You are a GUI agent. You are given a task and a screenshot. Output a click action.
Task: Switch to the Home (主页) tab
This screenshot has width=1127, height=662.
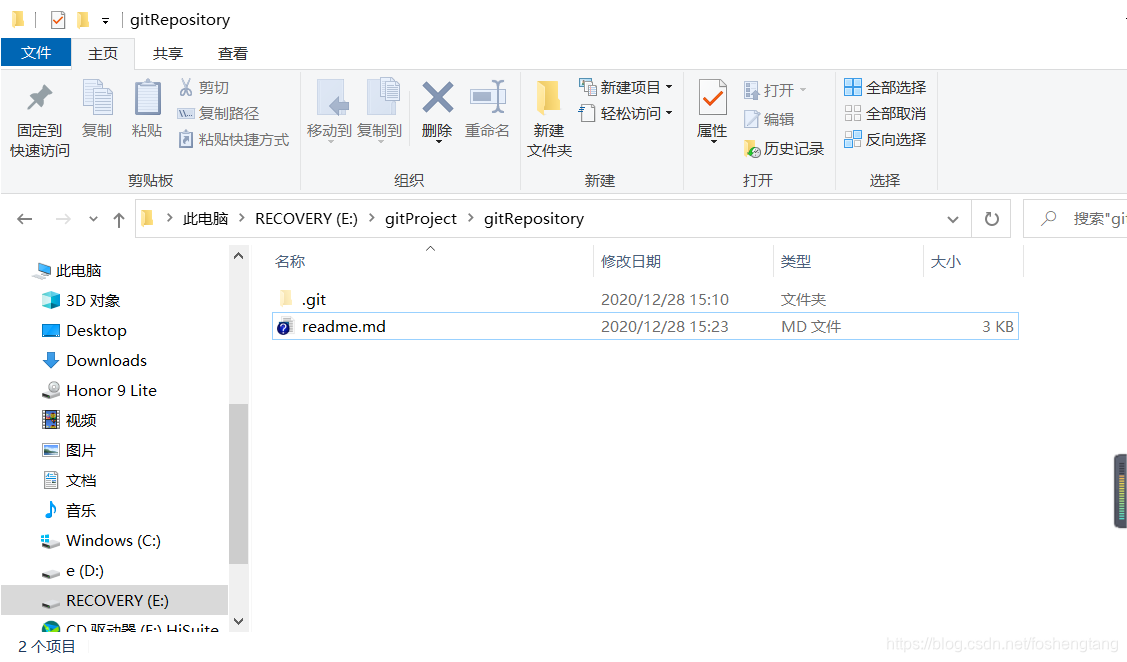(x=103, y=54)
